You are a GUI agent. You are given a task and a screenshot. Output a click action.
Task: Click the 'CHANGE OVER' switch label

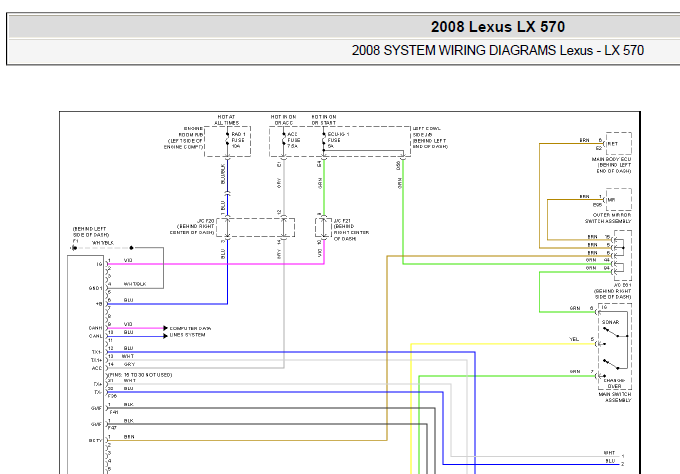click(x=614, y=383)
